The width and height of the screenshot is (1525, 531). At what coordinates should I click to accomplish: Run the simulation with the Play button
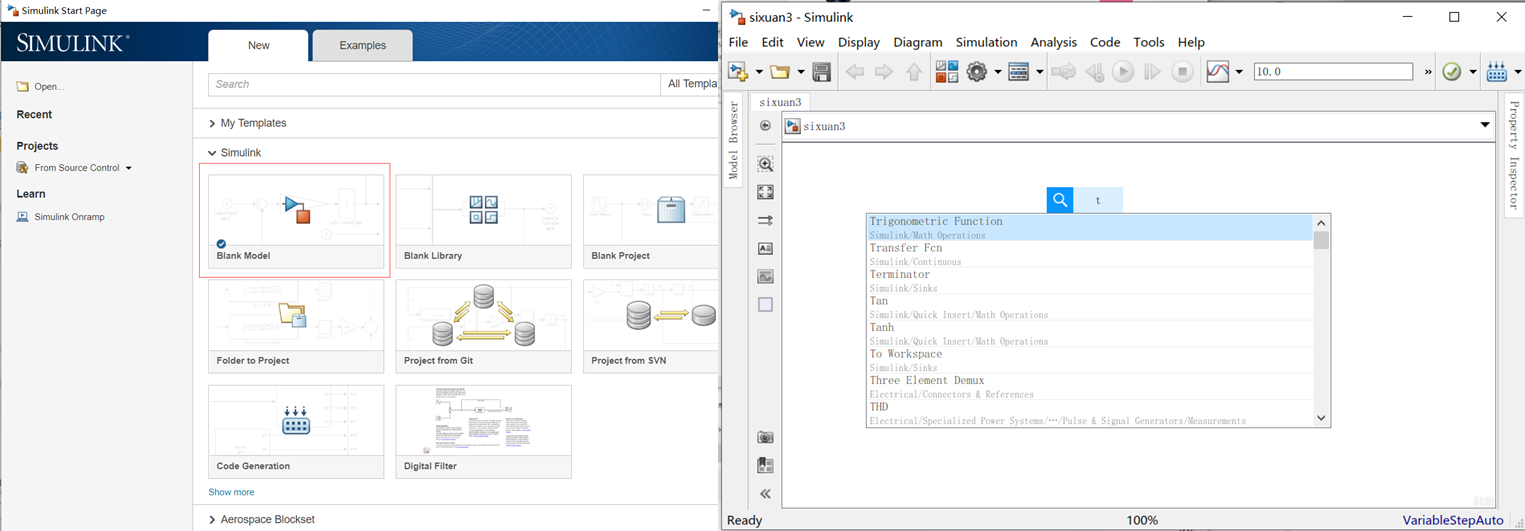point(1123,72)
